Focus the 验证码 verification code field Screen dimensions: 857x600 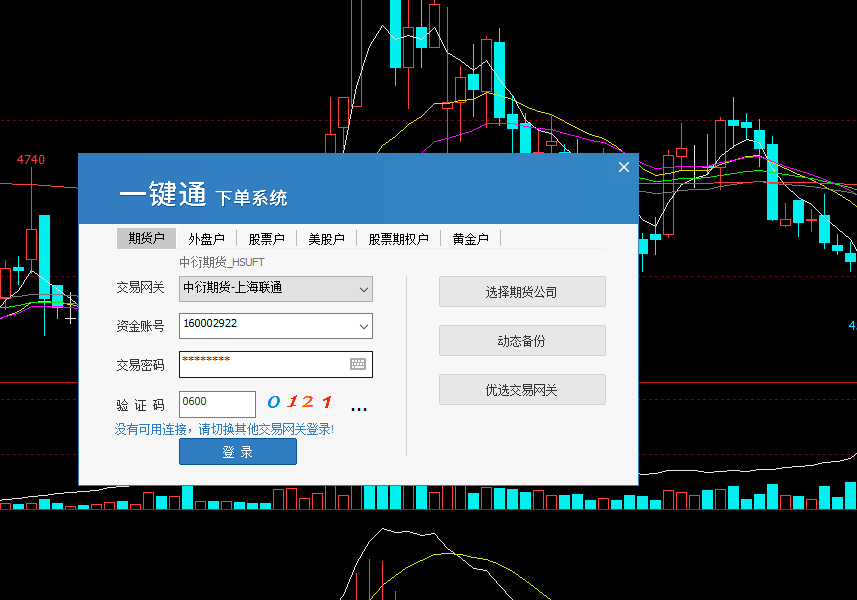coord(218,404)
